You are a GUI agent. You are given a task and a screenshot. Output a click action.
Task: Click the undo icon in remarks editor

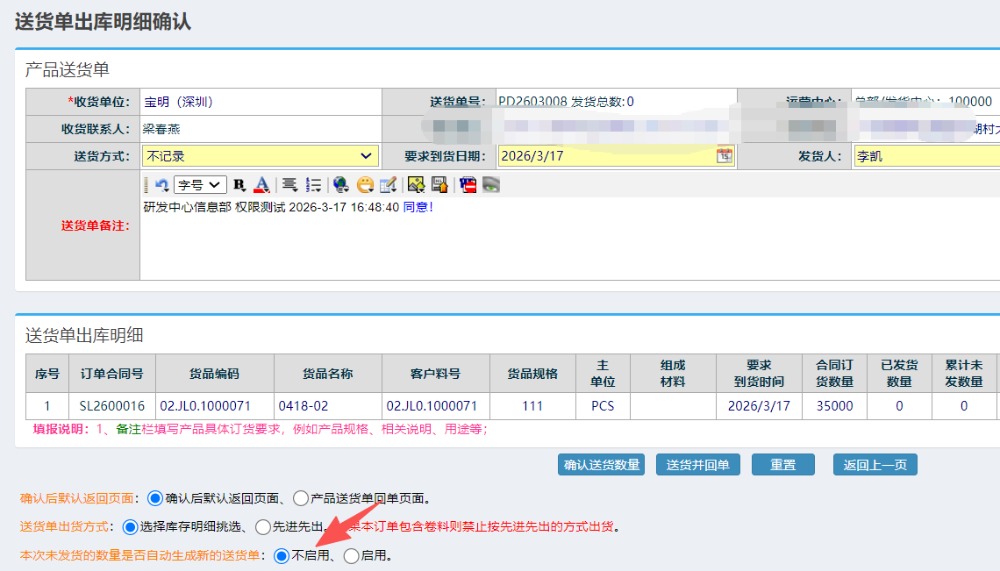coord(161,185)
